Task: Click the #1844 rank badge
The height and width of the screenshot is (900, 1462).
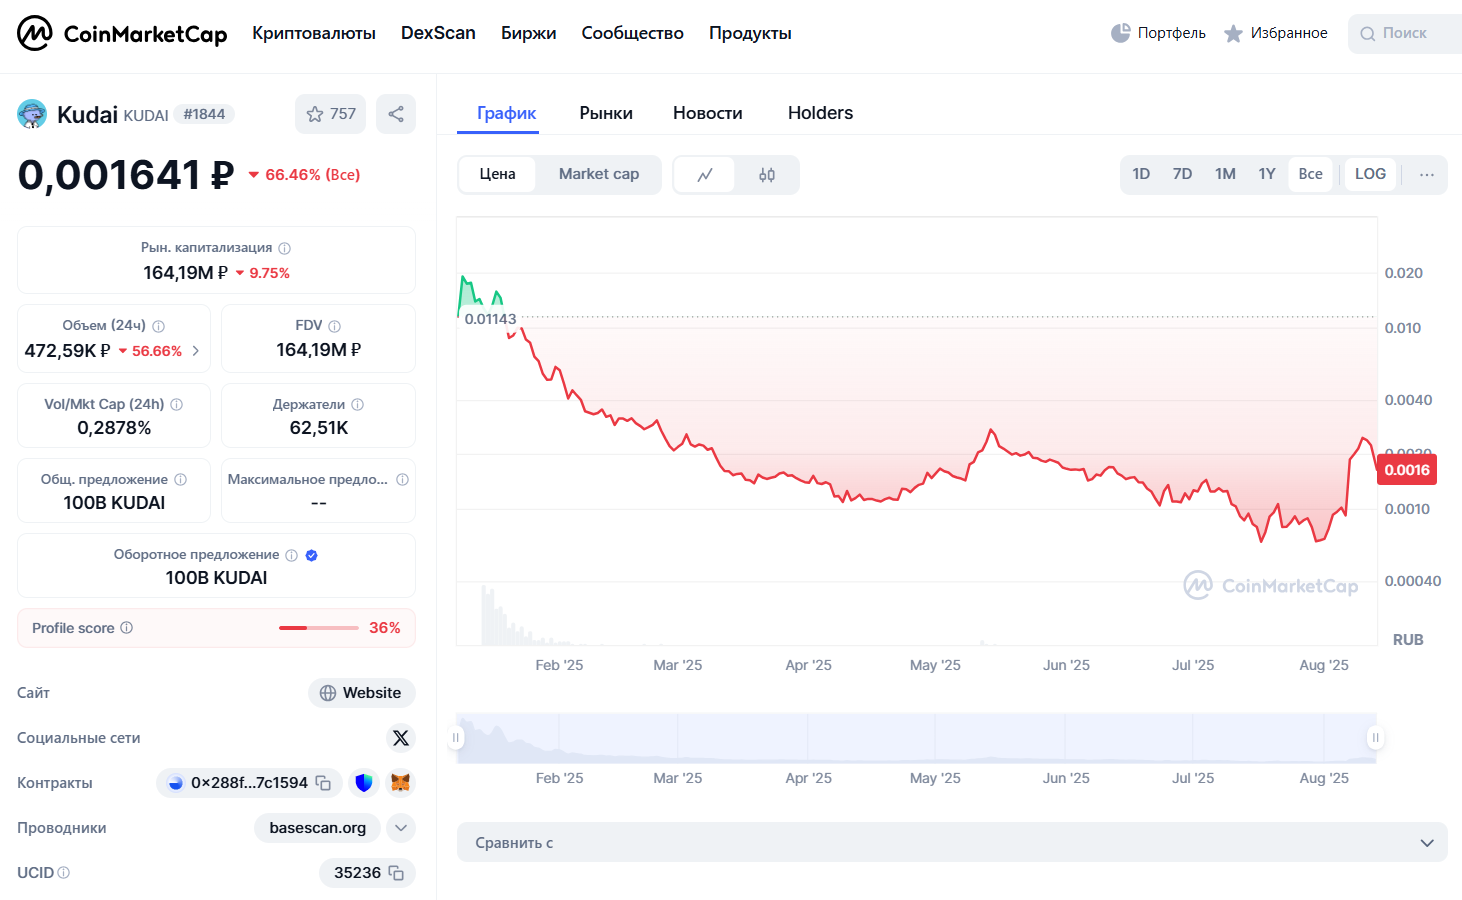Action: (204, 114)
